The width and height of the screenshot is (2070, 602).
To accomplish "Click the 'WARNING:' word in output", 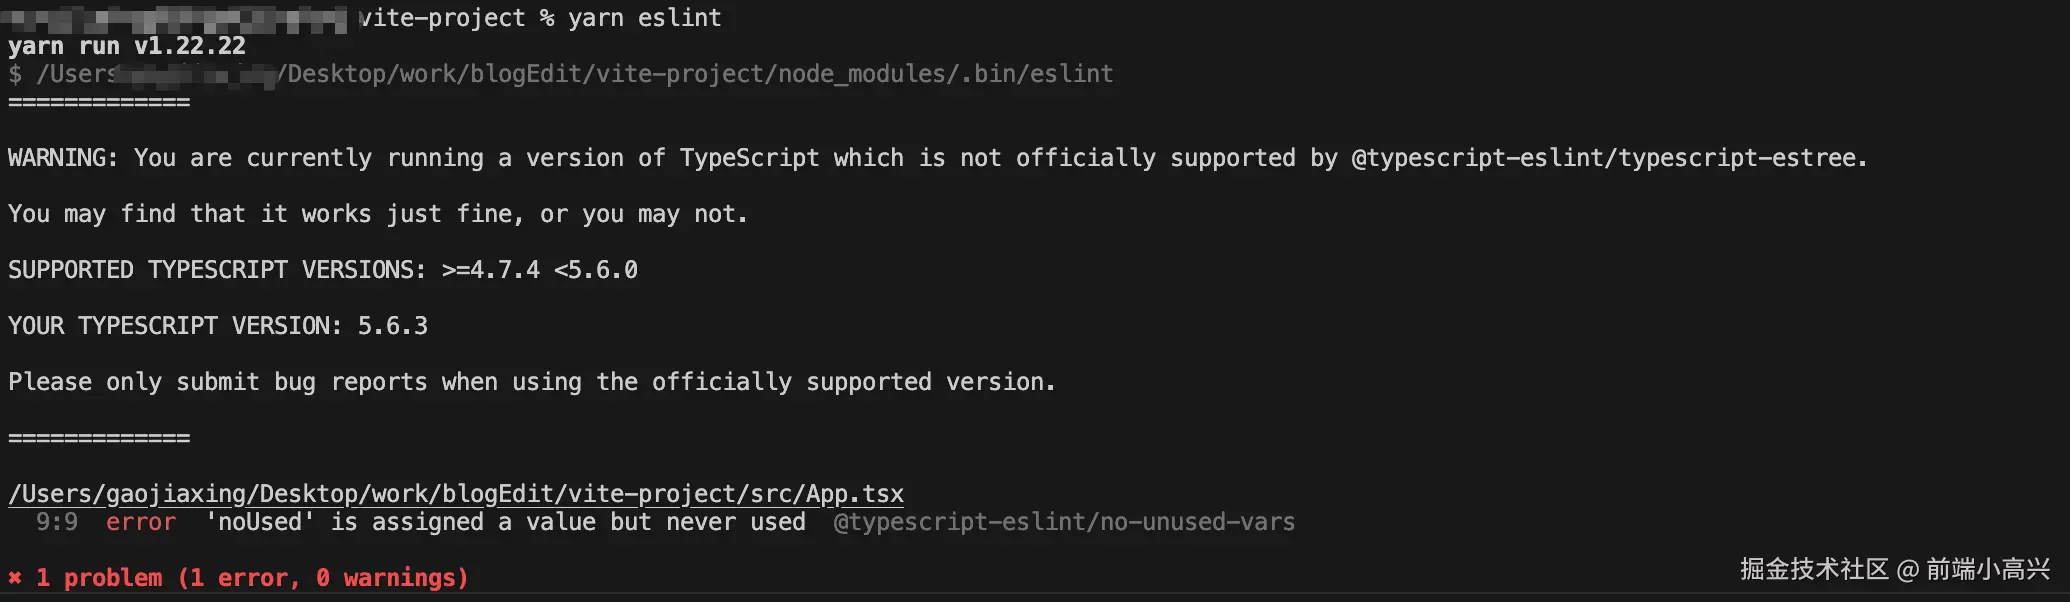I will [x=63, y=158].
